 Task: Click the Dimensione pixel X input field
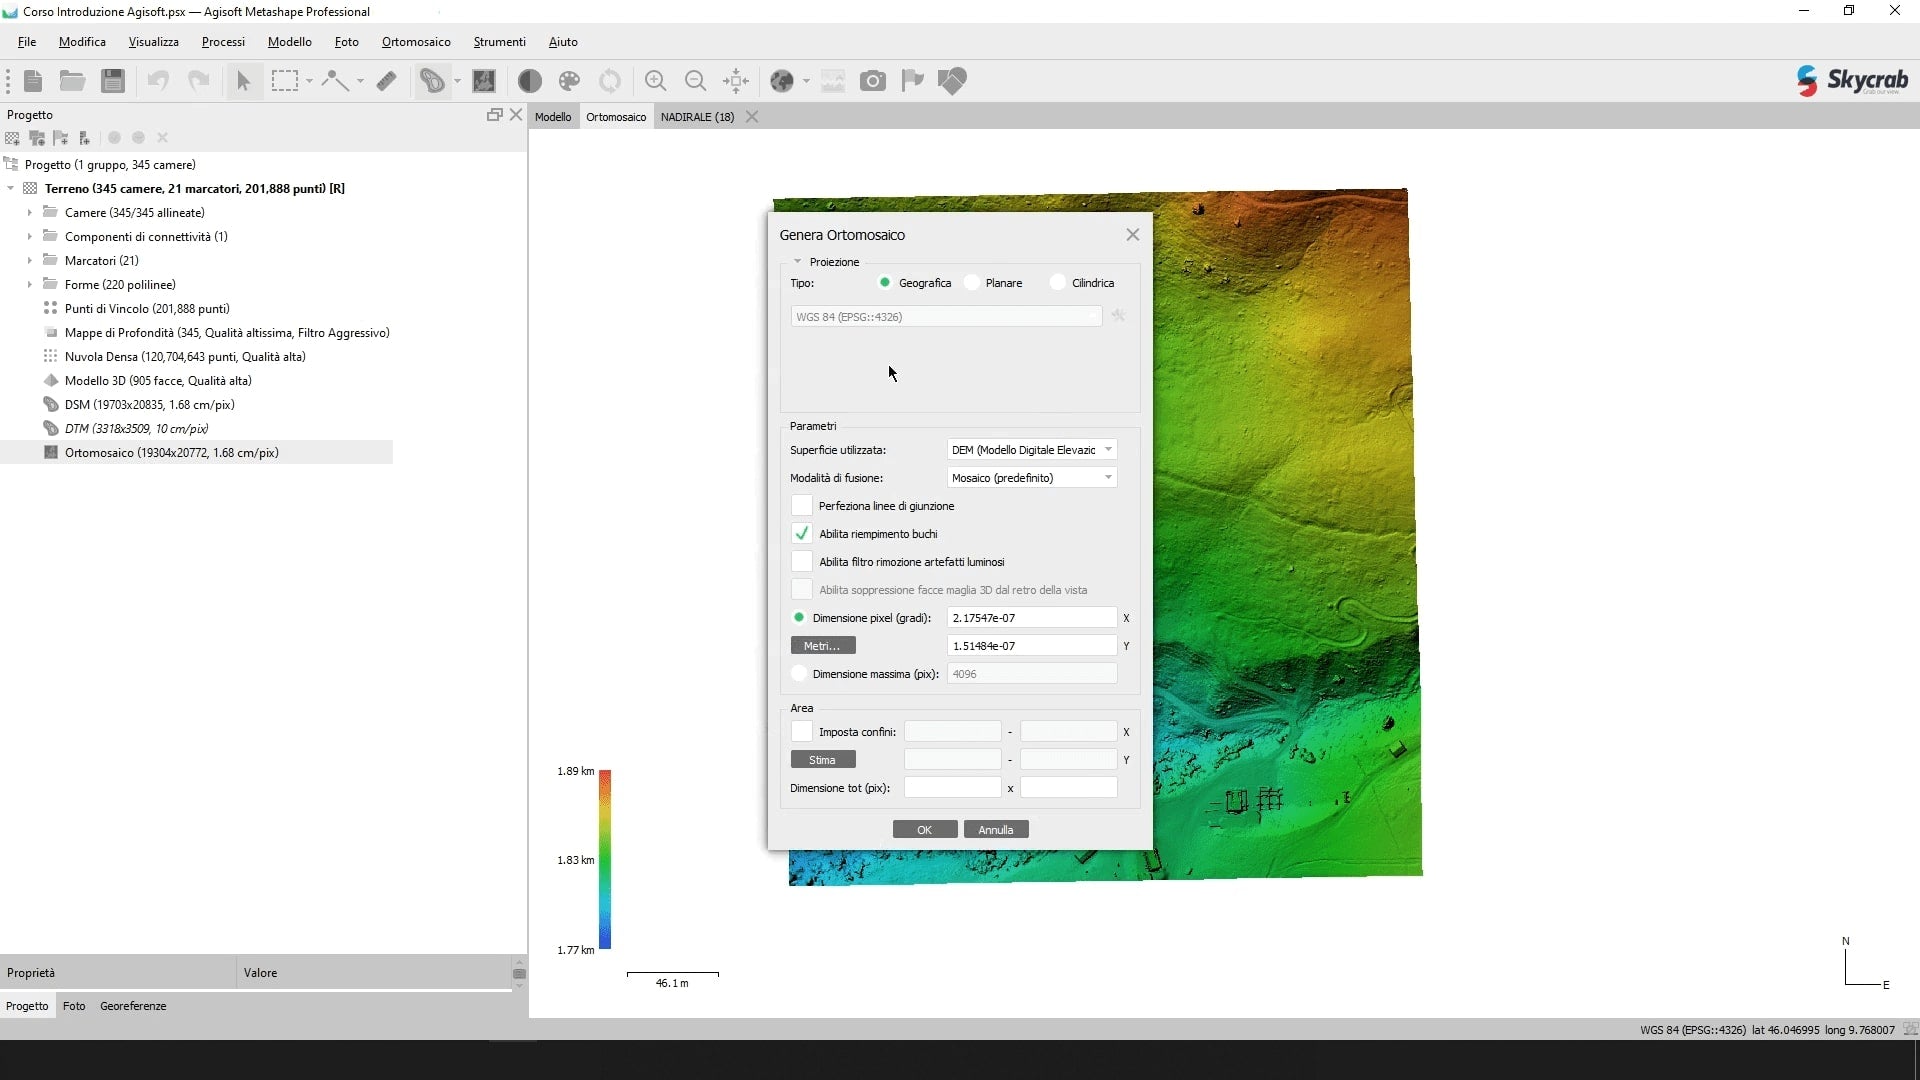pyautogui.click(x=1031, y=618)
